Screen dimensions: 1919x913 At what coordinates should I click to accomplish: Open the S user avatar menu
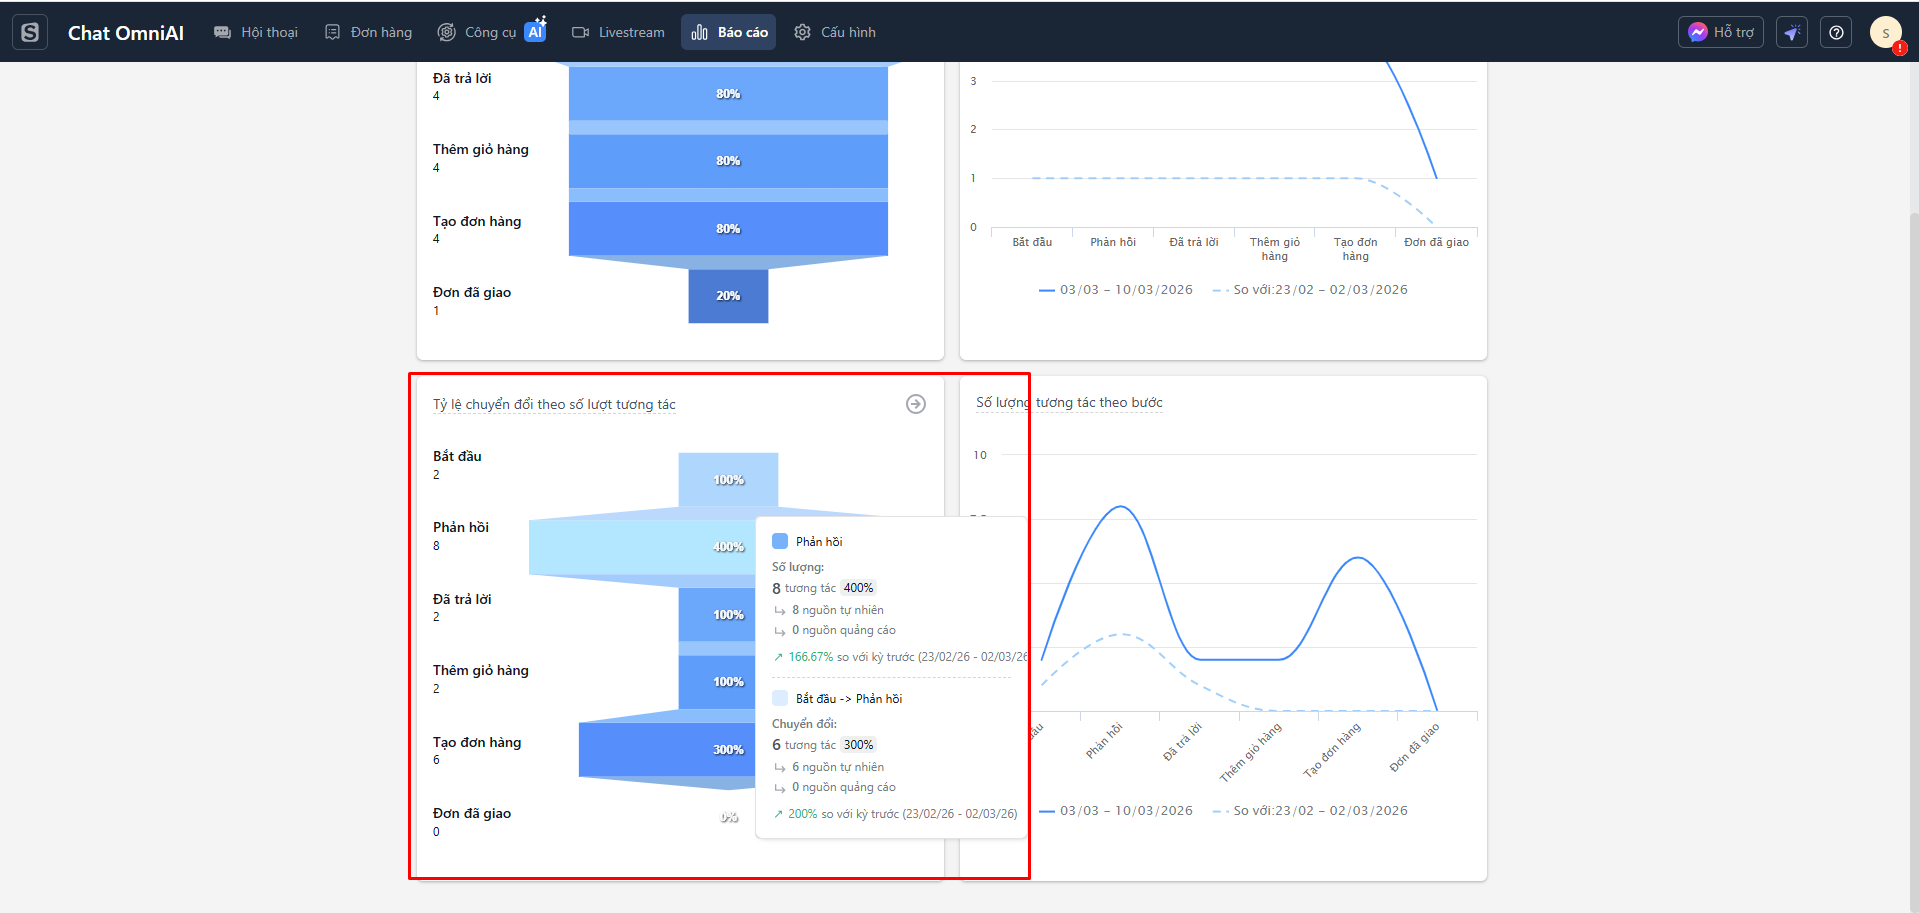point(1886,32)
